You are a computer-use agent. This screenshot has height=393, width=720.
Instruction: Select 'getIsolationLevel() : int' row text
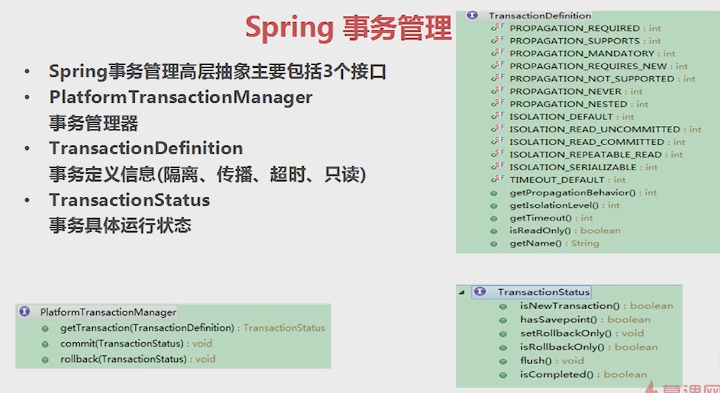pos(565,205)
